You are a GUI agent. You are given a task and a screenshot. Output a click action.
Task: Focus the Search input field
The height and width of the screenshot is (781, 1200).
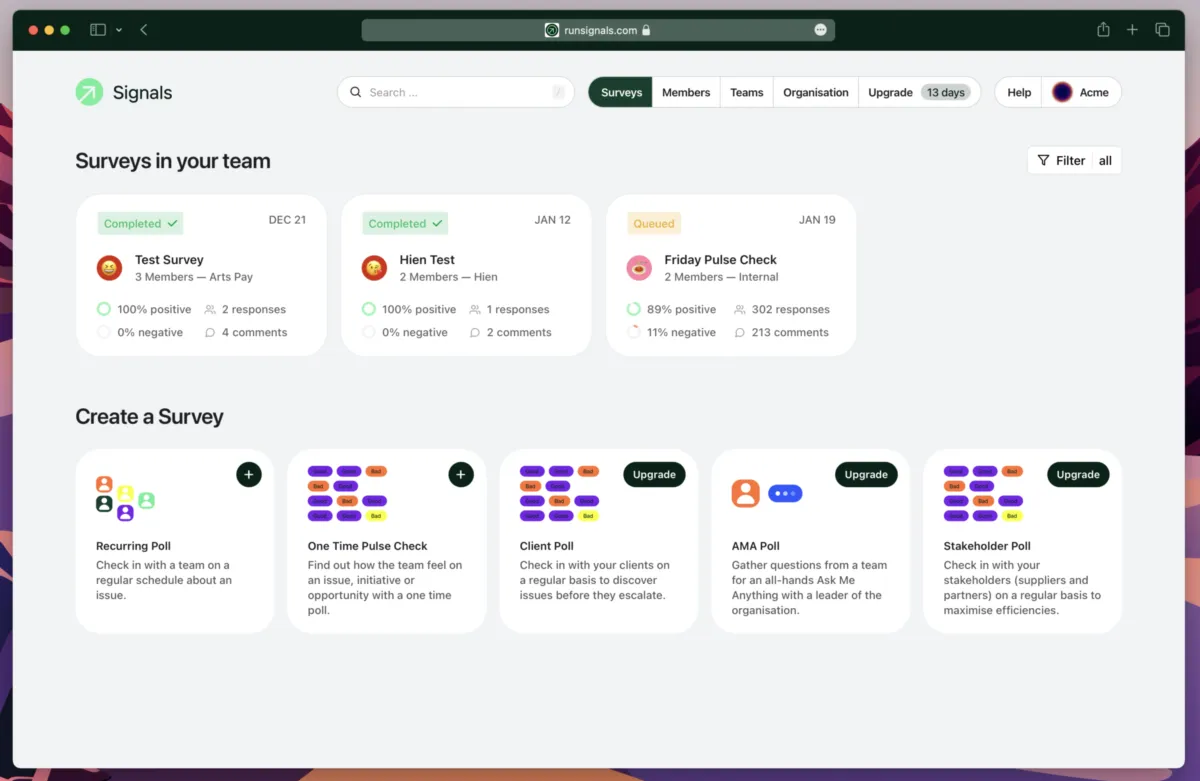[456, 92]
